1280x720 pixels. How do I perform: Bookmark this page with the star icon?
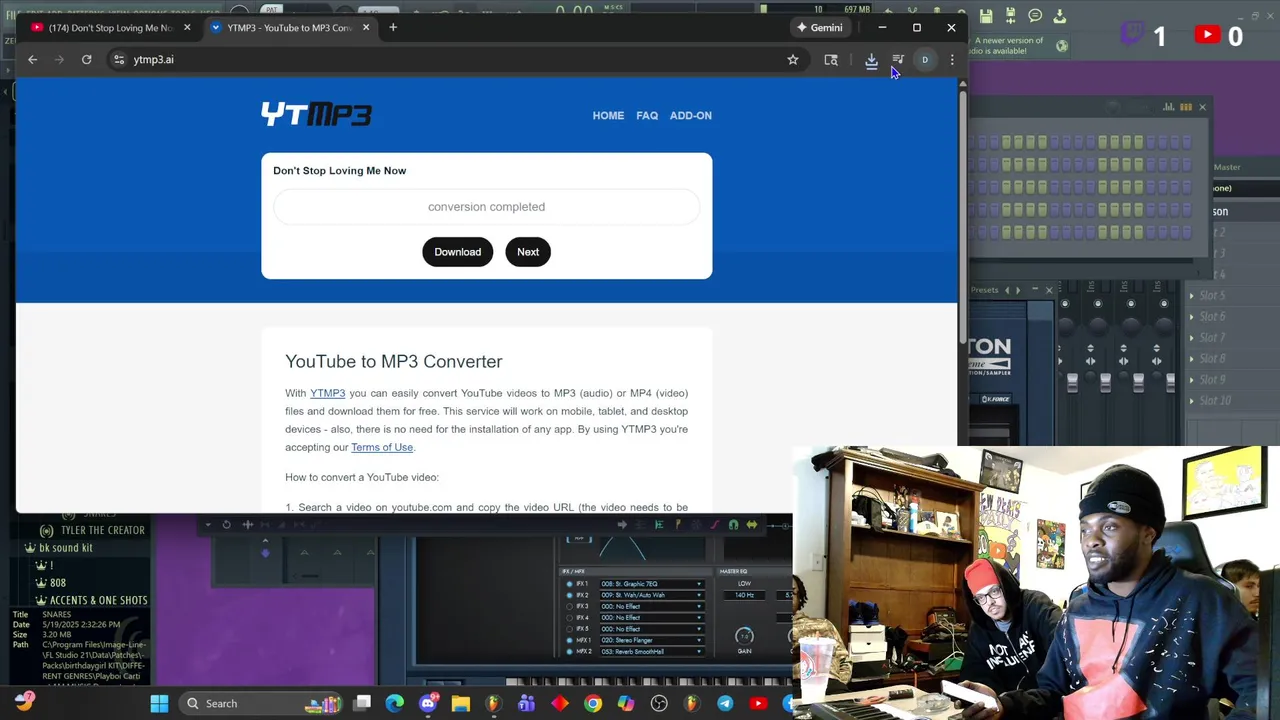tap(793, 60)
